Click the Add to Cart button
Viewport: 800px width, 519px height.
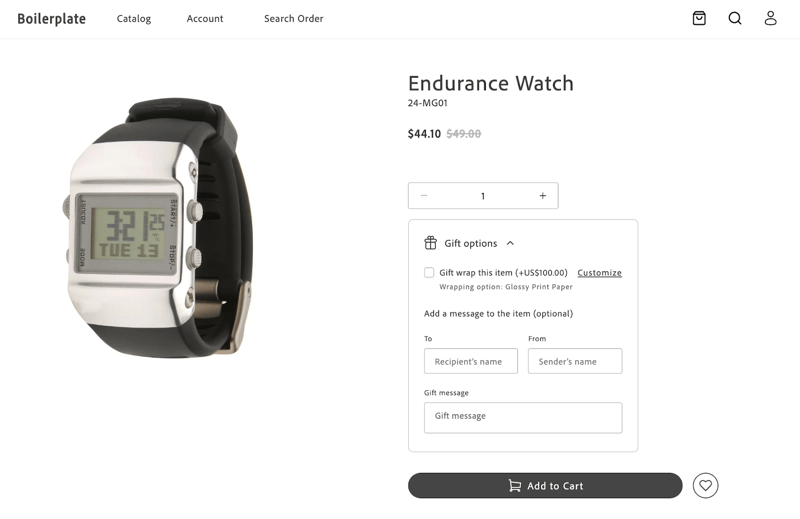coord(545,485)
